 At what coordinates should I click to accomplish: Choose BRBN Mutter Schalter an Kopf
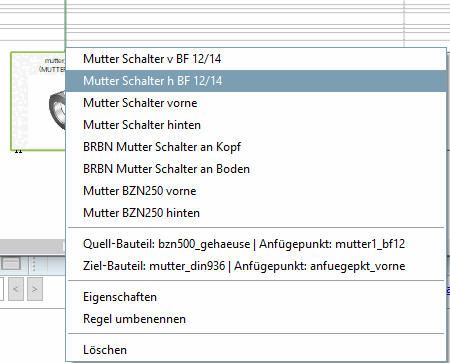tap(256, 147)
